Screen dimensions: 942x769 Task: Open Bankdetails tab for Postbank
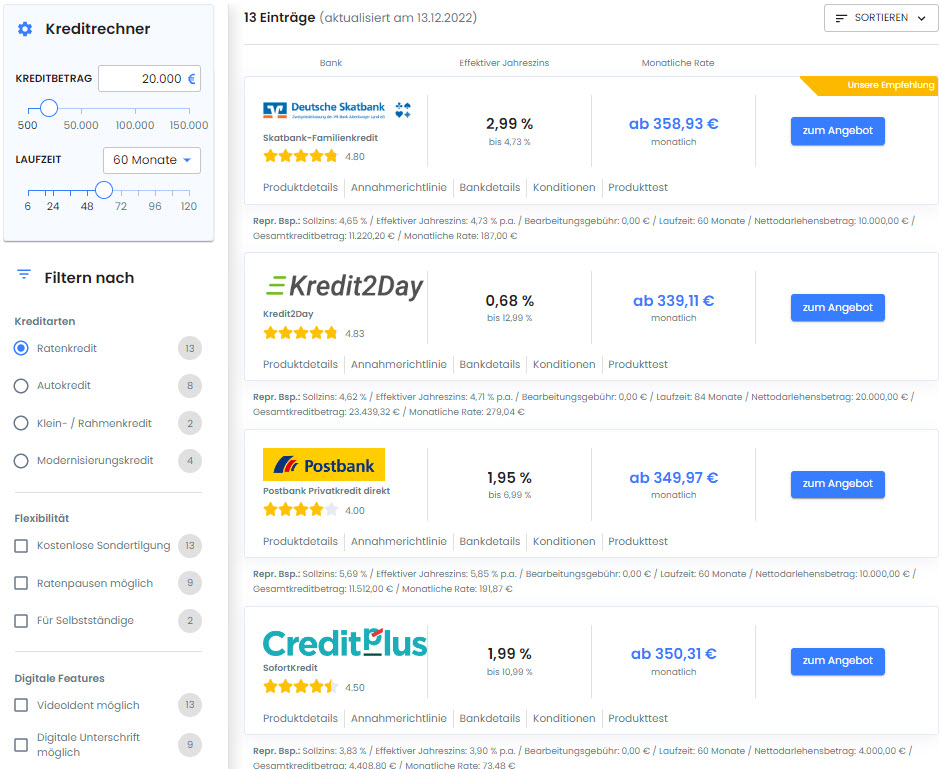point(490,541)
